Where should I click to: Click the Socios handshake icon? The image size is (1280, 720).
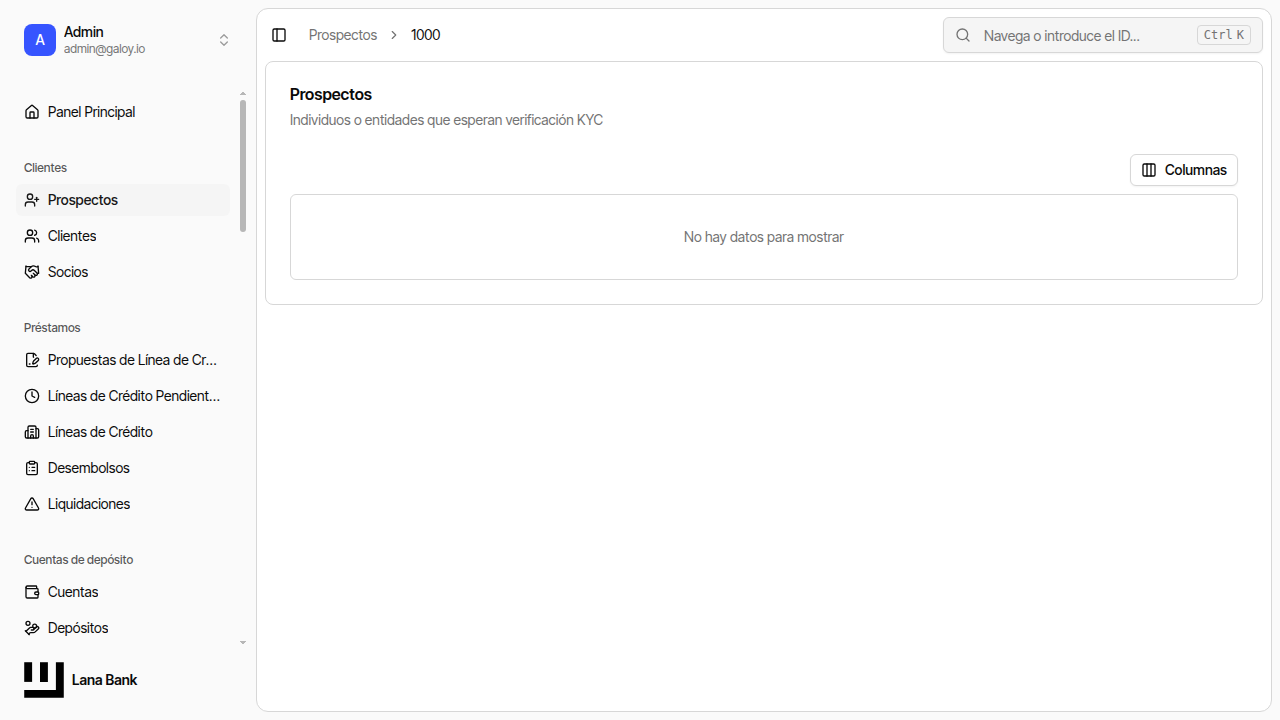coord(32,272)
